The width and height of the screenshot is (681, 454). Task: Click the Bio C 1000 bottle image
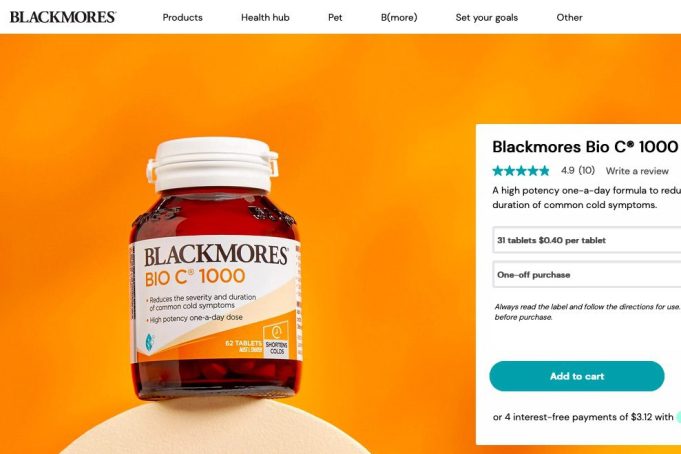(x=215, y=269)
